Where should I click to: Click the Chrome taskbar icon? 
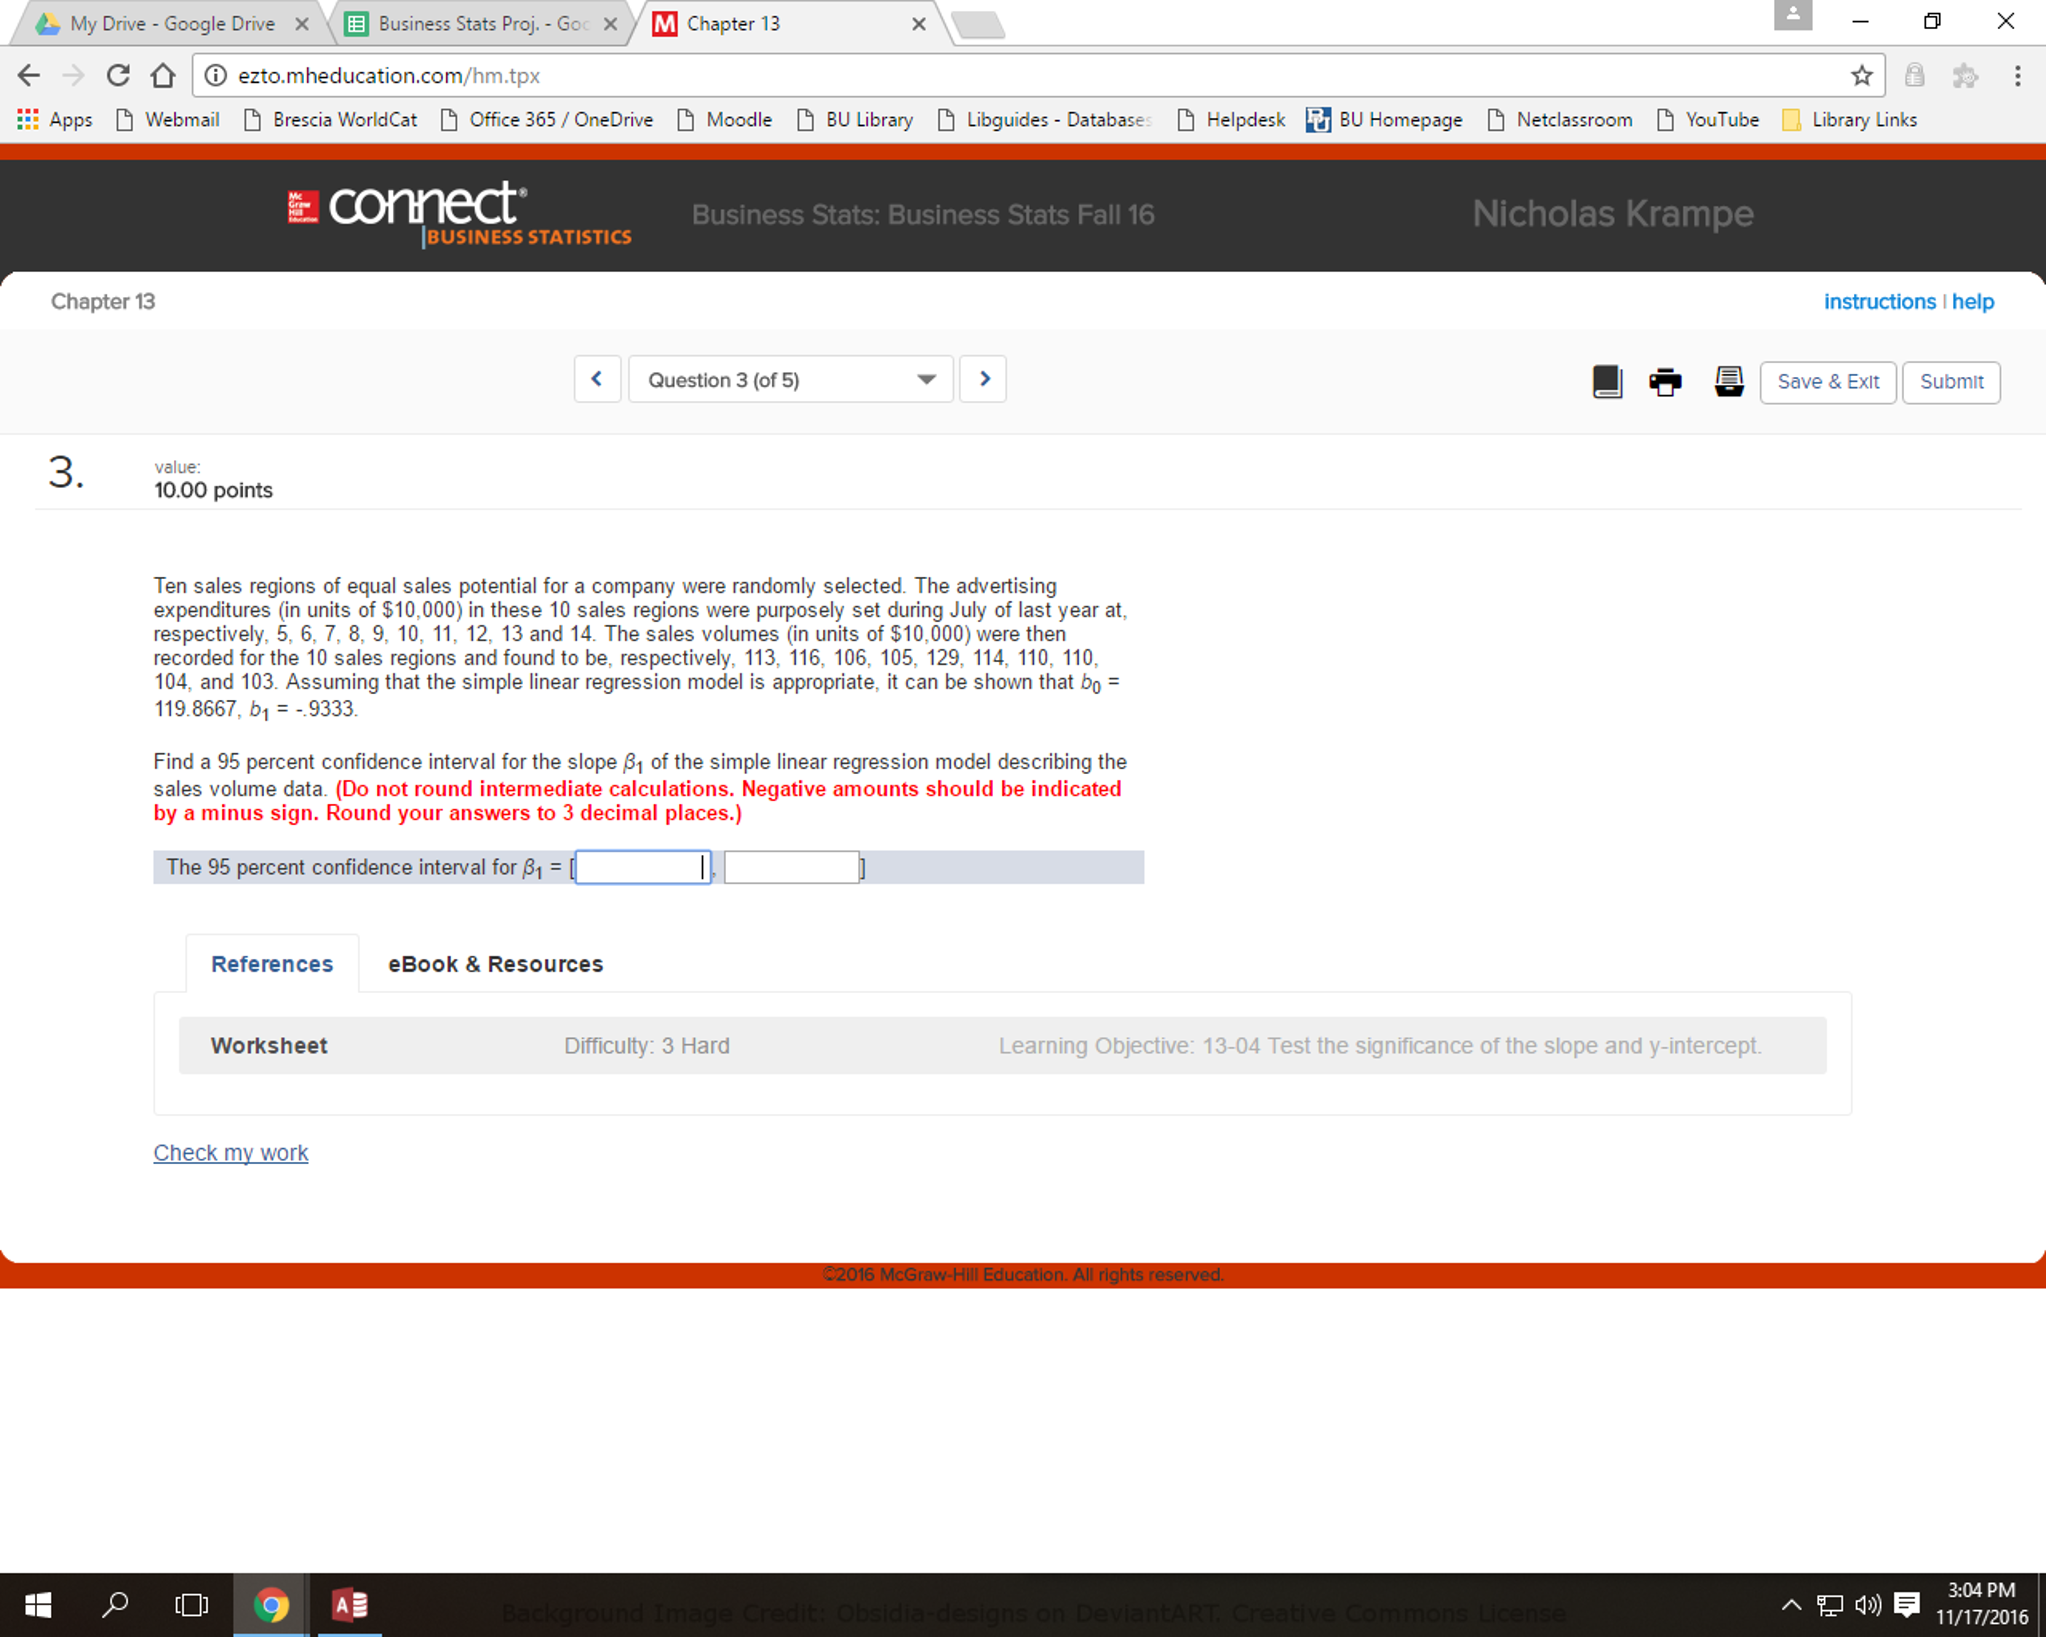click(270, 1604)
